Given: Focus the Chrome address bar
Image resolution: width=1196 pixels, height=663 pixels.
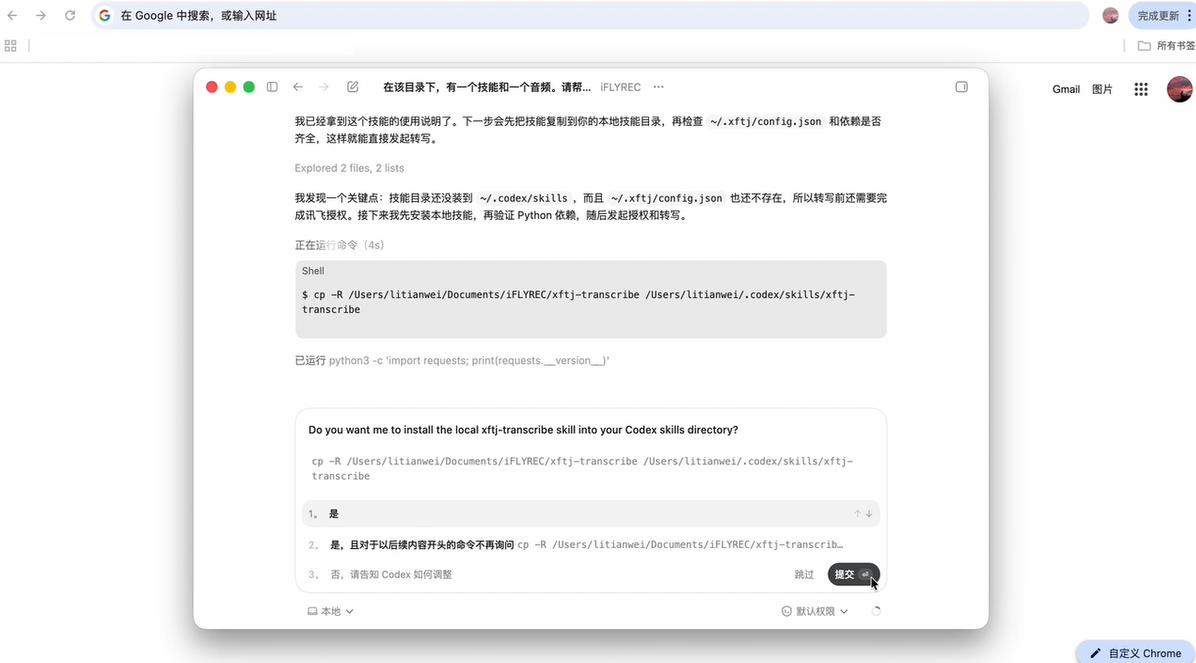Looking at the screenshot, I should (590, 15).
